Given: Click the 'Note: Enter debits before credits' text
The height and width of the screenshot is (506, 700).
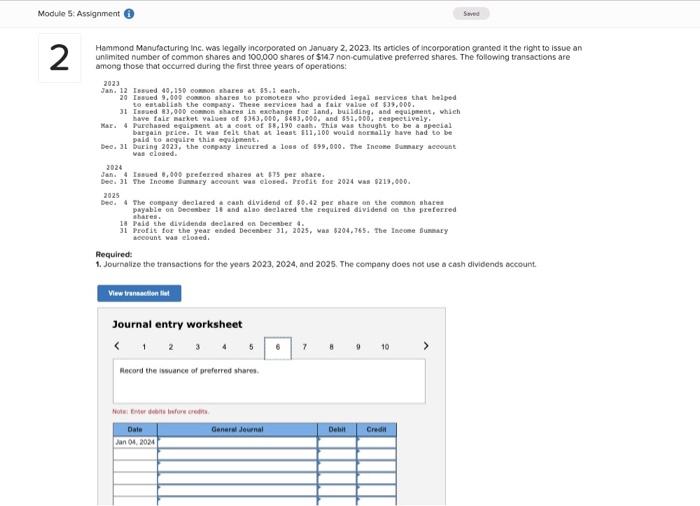Looking at the screenshot, I should coord(161,411).
